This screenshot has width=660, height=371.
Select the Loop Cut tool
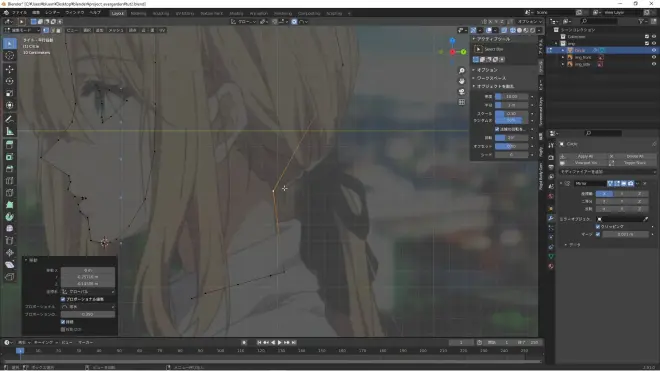tap(10, 181)
